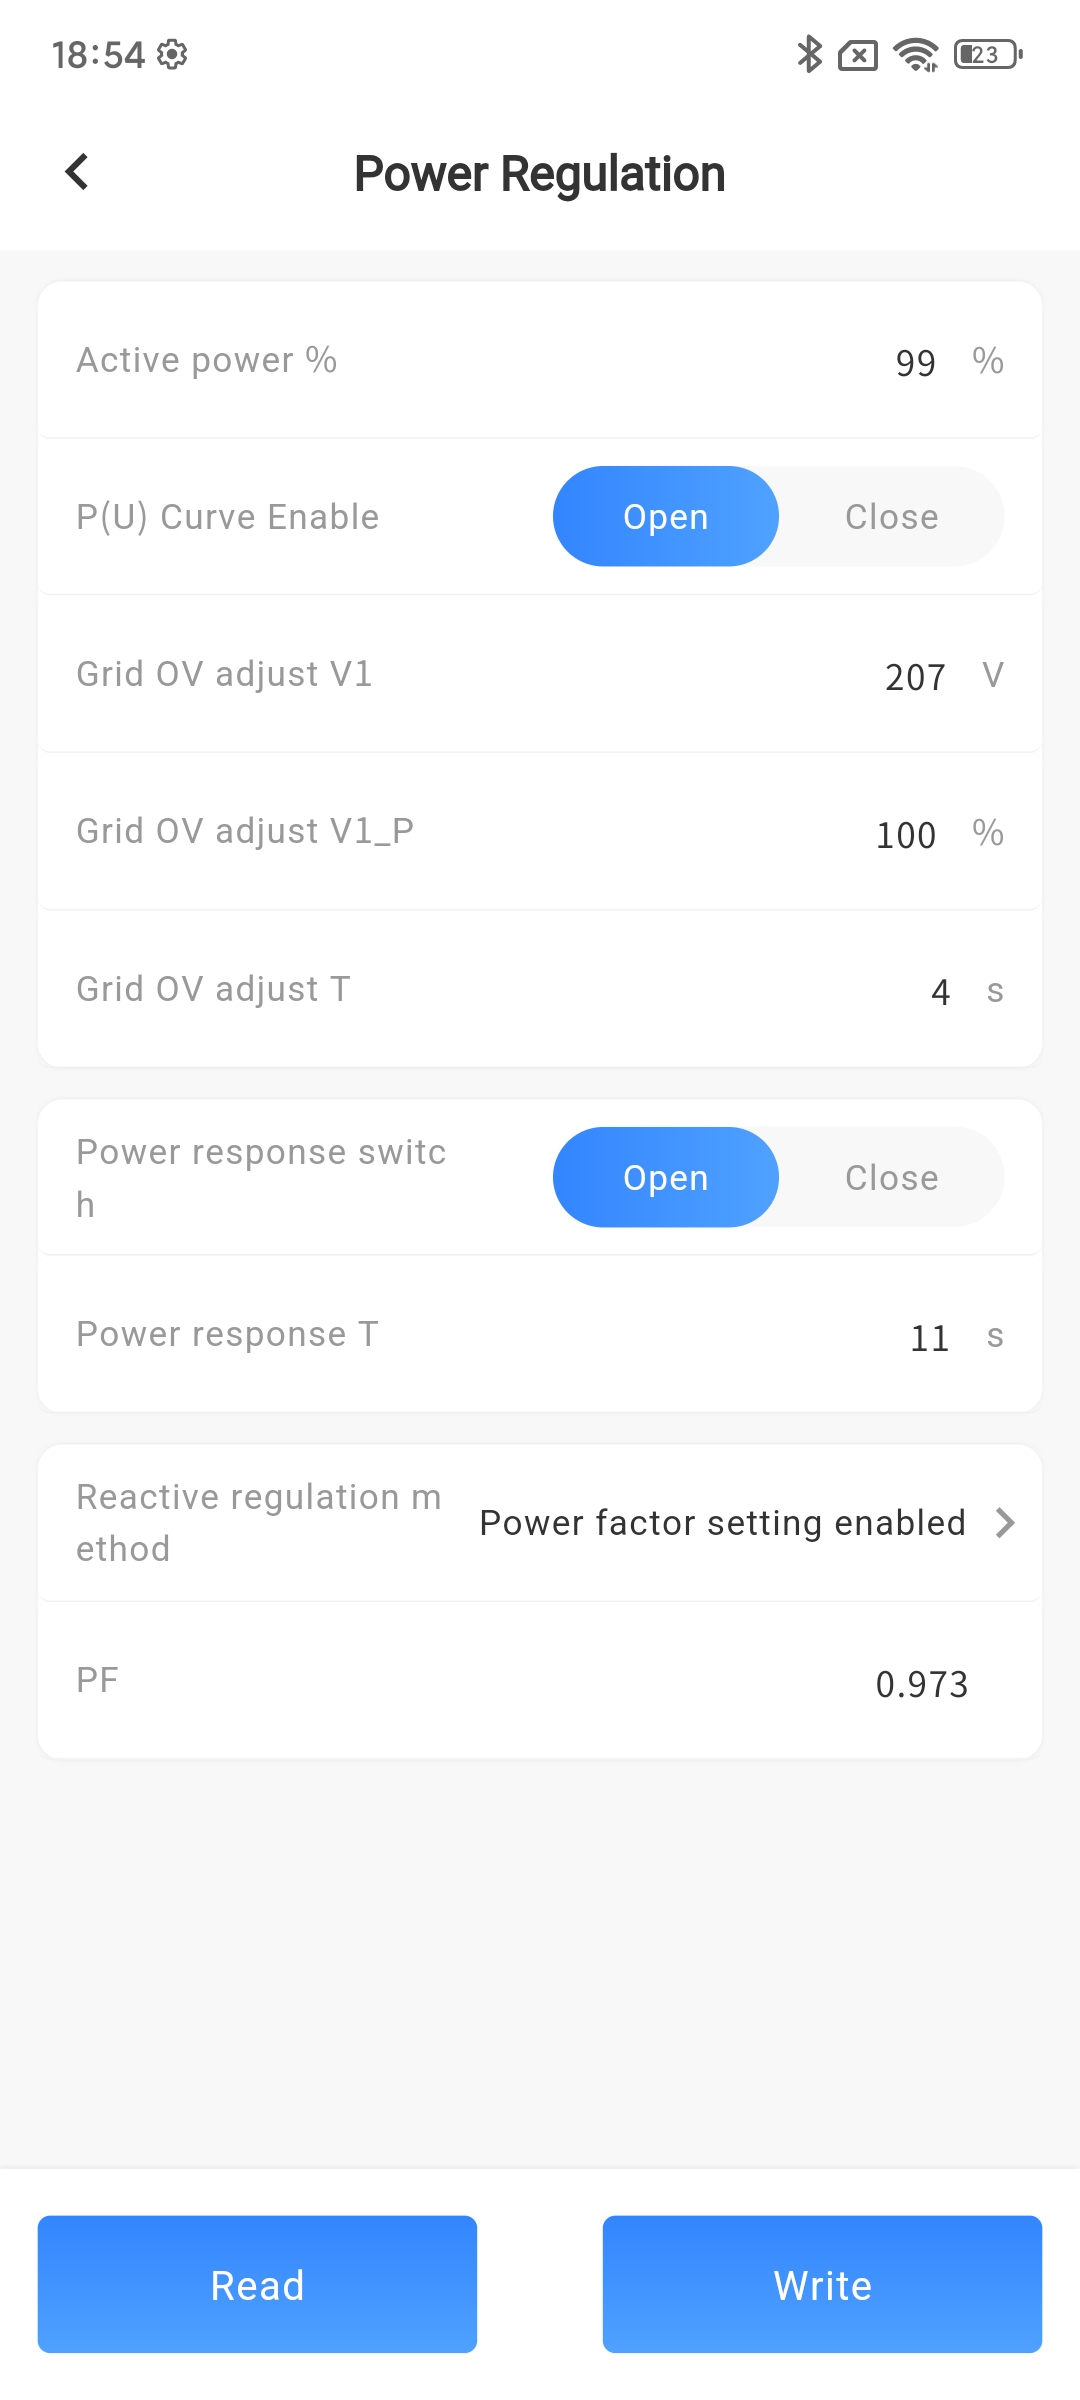Edit the PF value field
This screenshot has width=1080, height=2400.
coord(921,1684)
